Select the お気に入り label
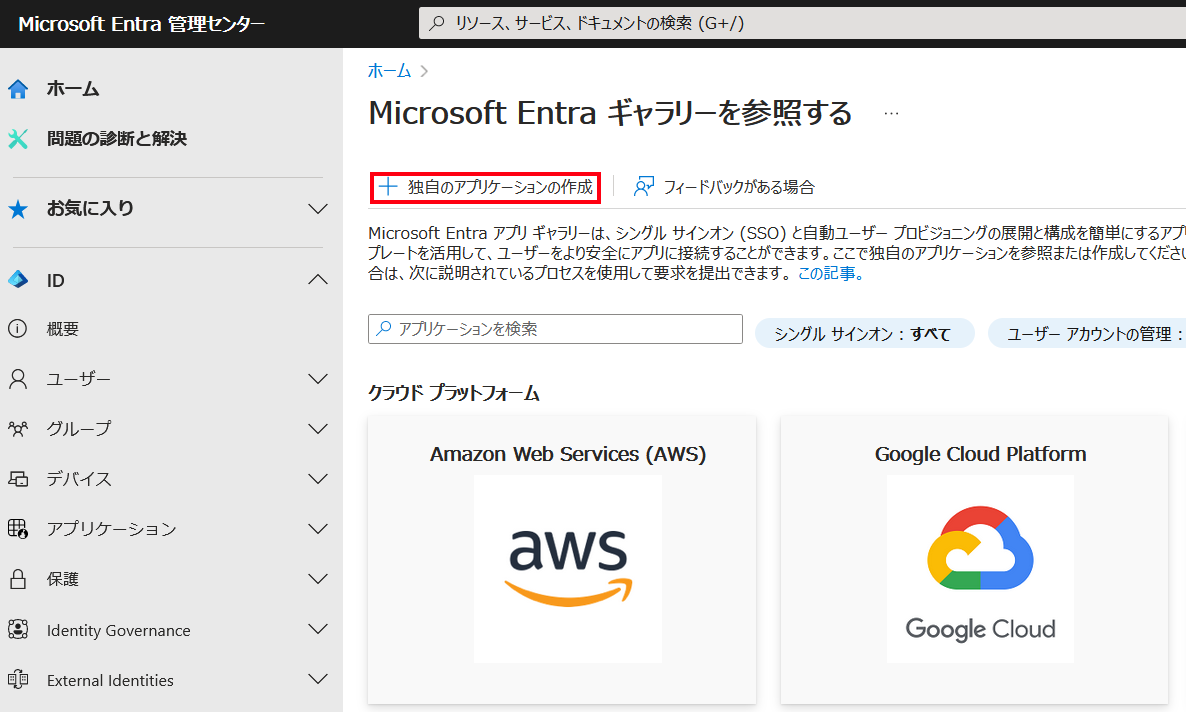This screenshot has height=712, width=1186. click(x=90, y=209)
